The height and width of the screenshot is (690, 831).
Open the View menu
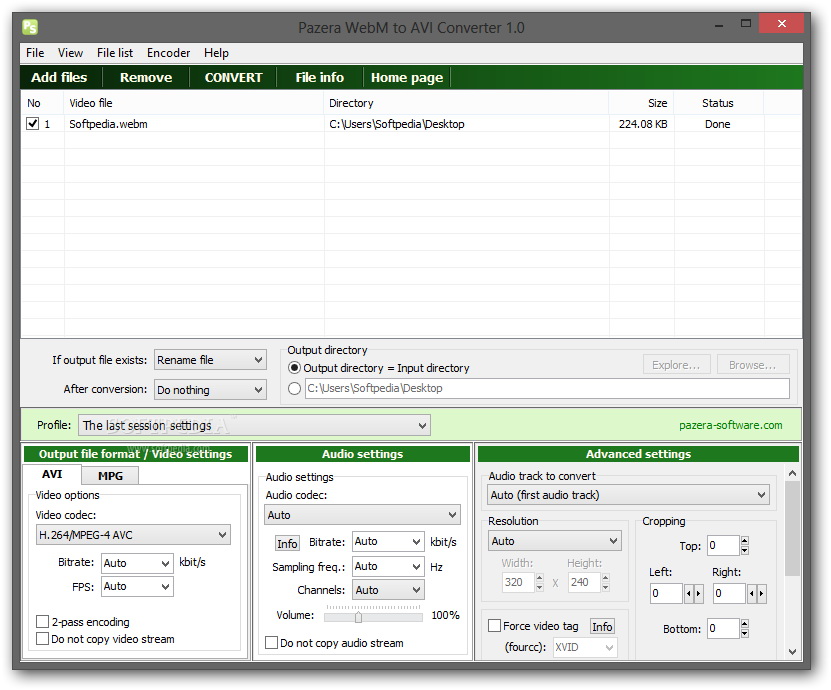70,53
